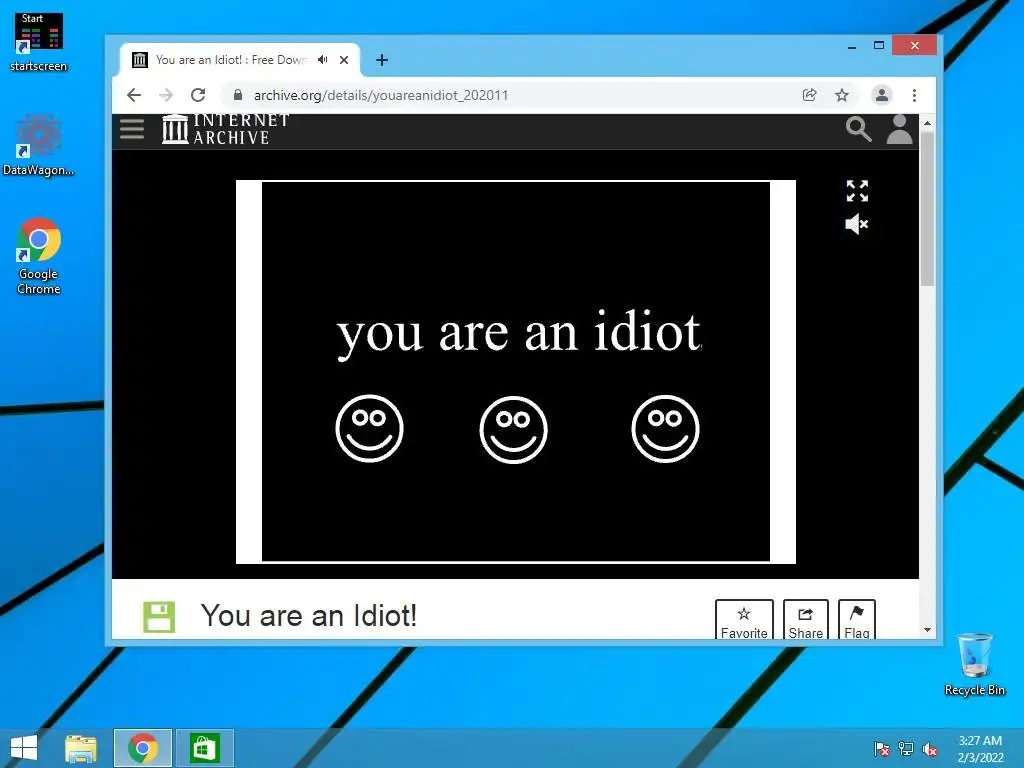Reload the current page
Screen dimensions: 1024x768
pyautogui.click(x=198, y=95)
